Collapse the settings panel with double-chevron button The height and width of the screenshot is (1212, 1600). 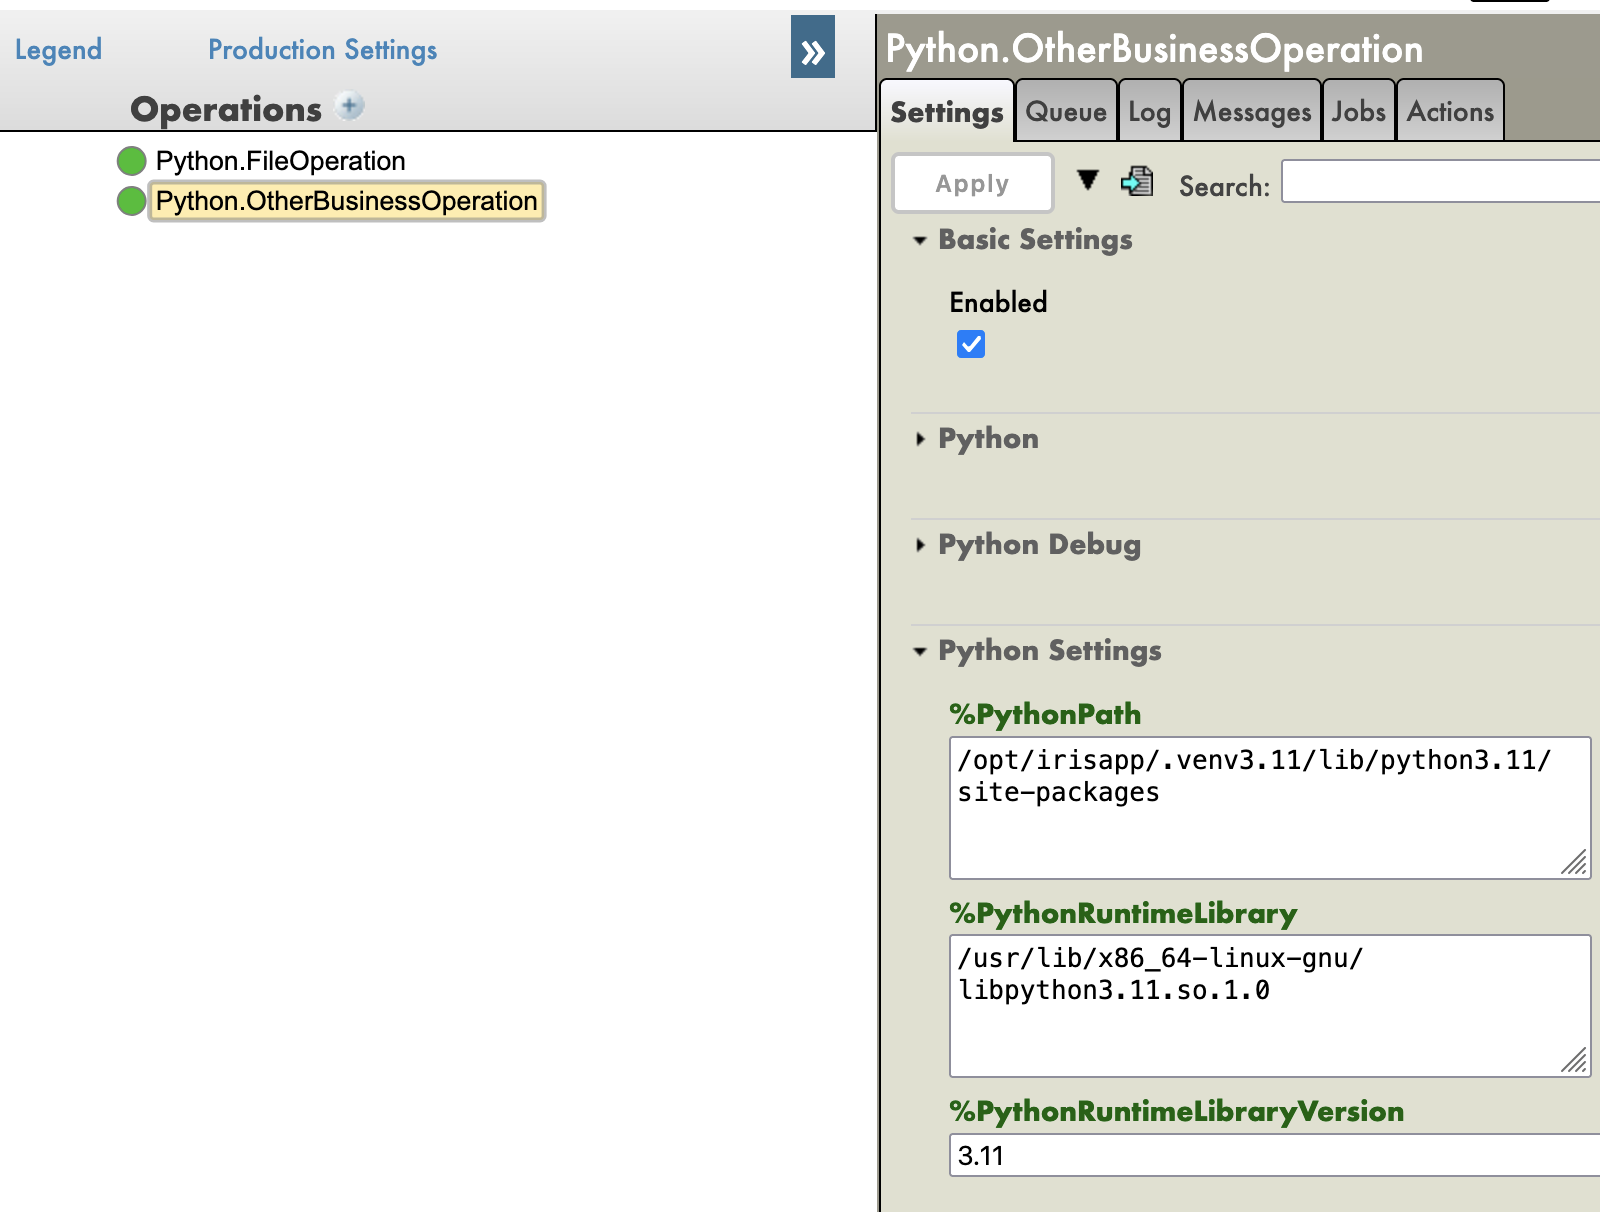point(812,47)
